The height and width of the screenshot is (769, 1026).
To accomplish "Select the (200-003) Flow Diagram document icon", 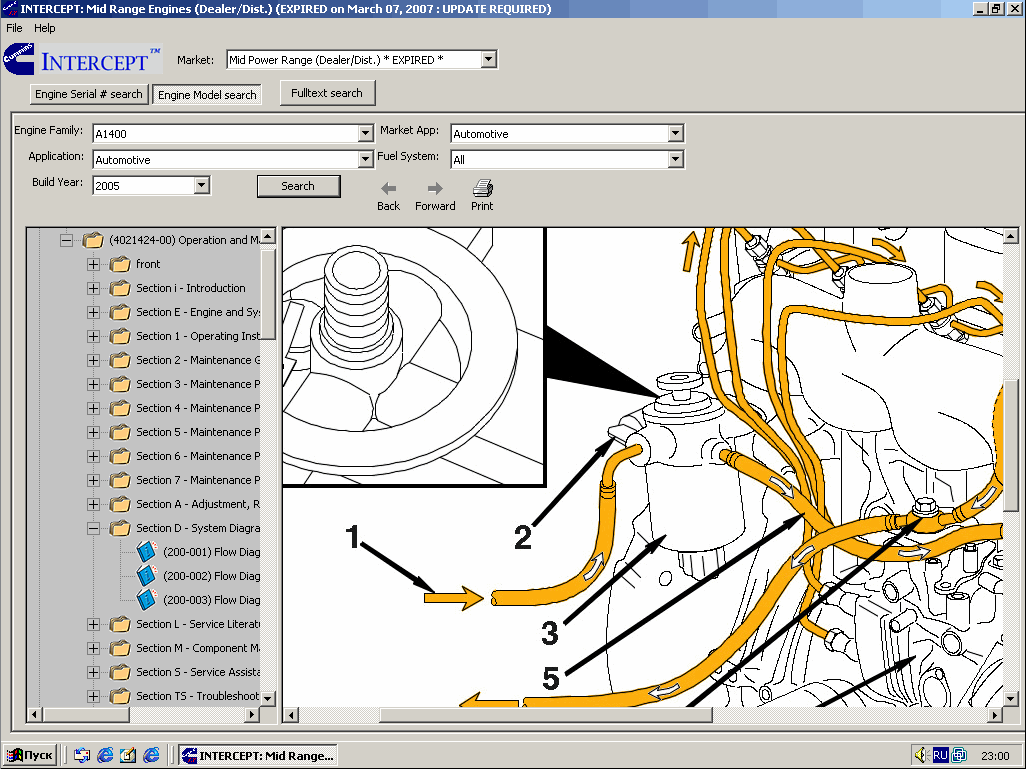I will tap(146, 600).
